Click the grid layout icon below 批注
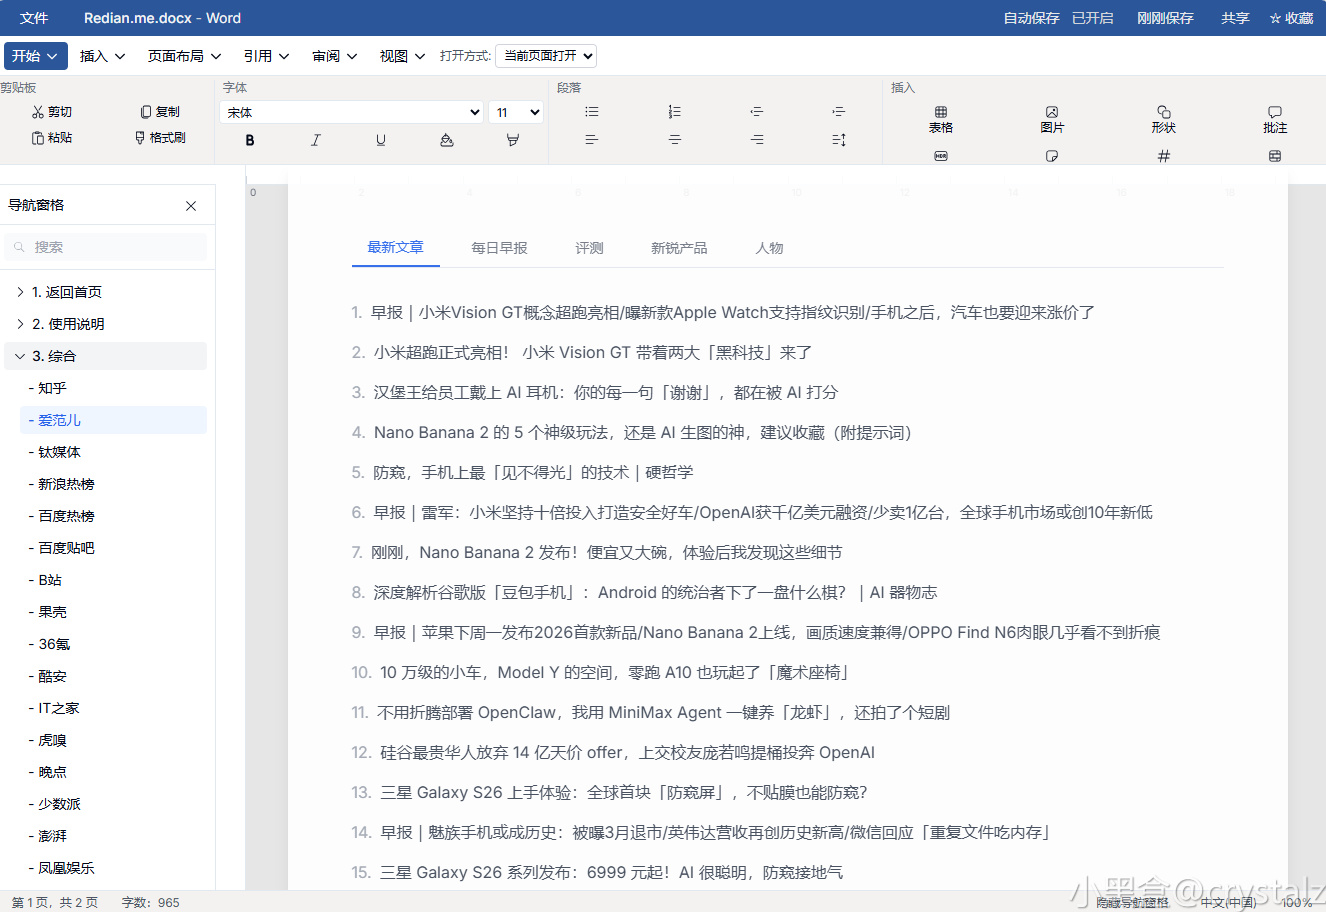This screenshot has height=912, width=1326. click(1275, 156)
